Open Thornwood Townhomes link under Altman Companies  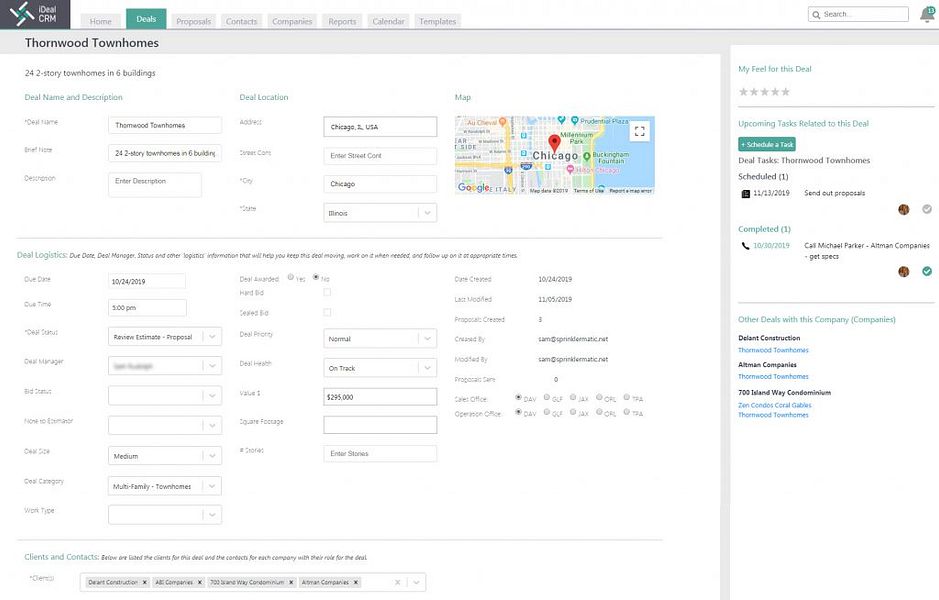(773, 377)
